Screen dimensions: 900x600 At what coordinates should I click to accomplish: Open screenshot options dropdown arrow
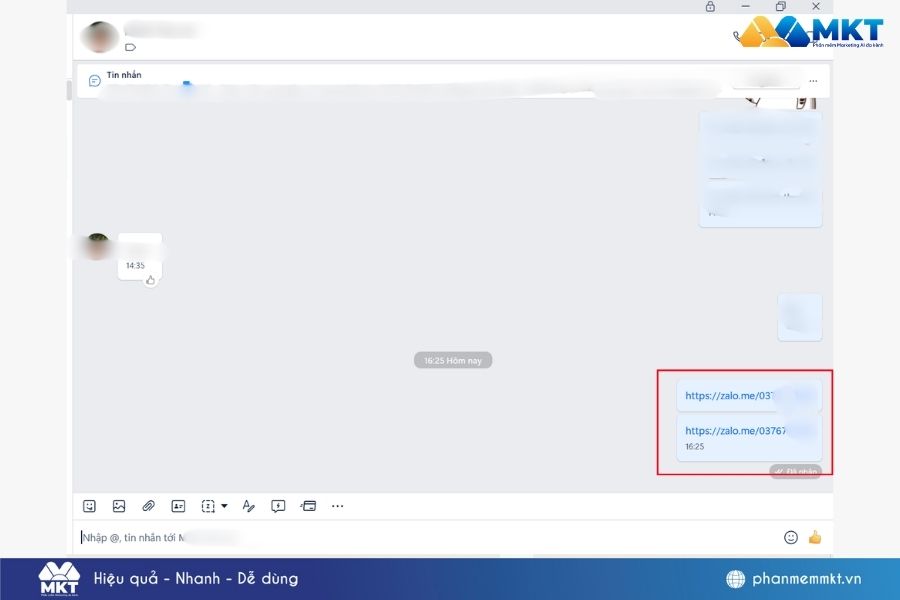(224, 506)
